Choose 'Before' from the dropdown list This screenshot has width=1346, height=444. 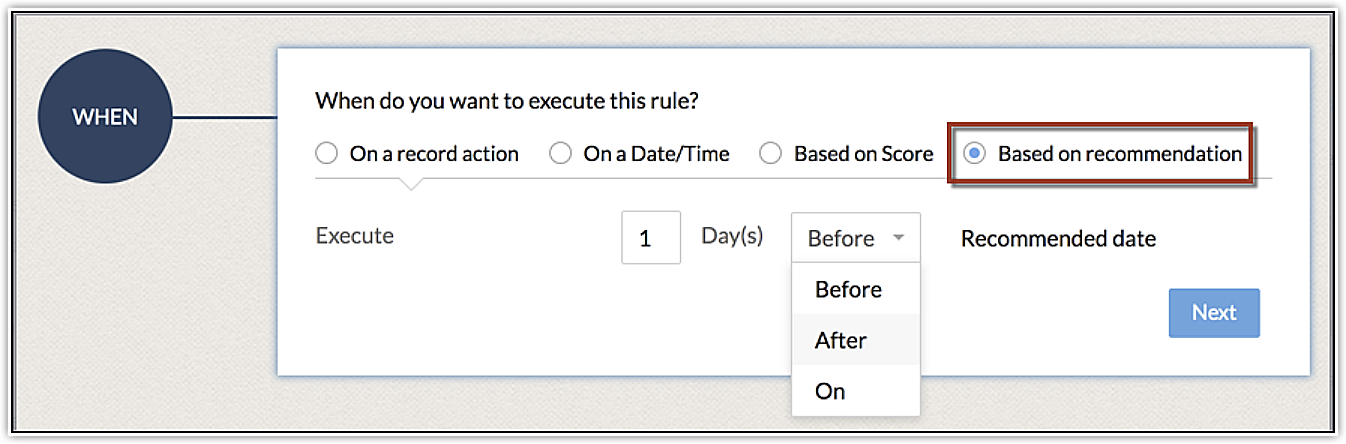[x=848, y=289]
